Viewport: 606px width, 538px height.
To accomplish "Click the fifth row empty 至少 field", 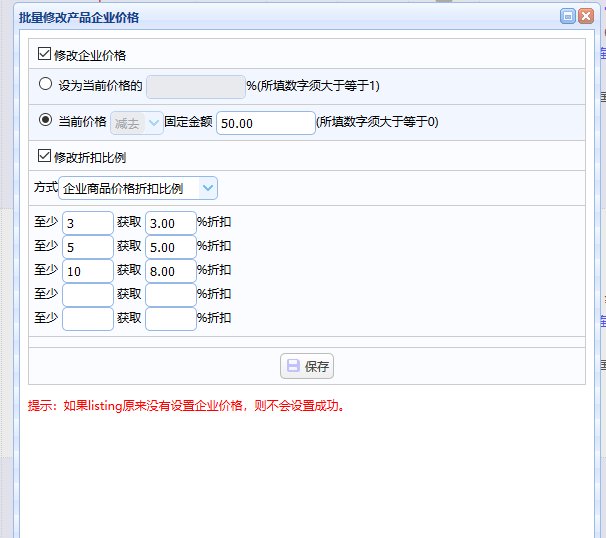I will [x=88, y=319].
